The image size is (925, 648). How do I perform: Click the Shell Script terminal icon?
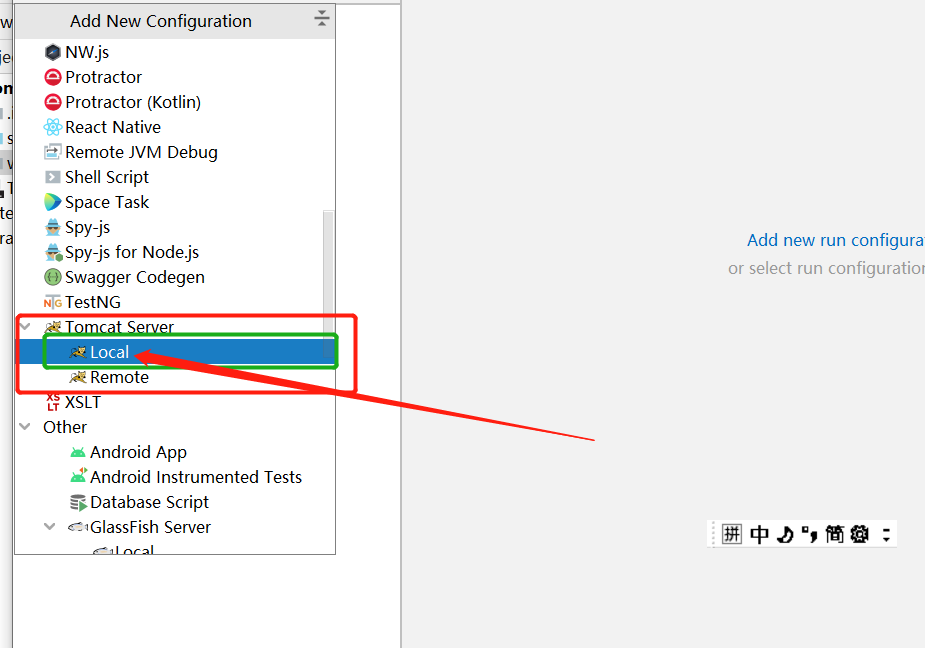[x=53, y=177]
